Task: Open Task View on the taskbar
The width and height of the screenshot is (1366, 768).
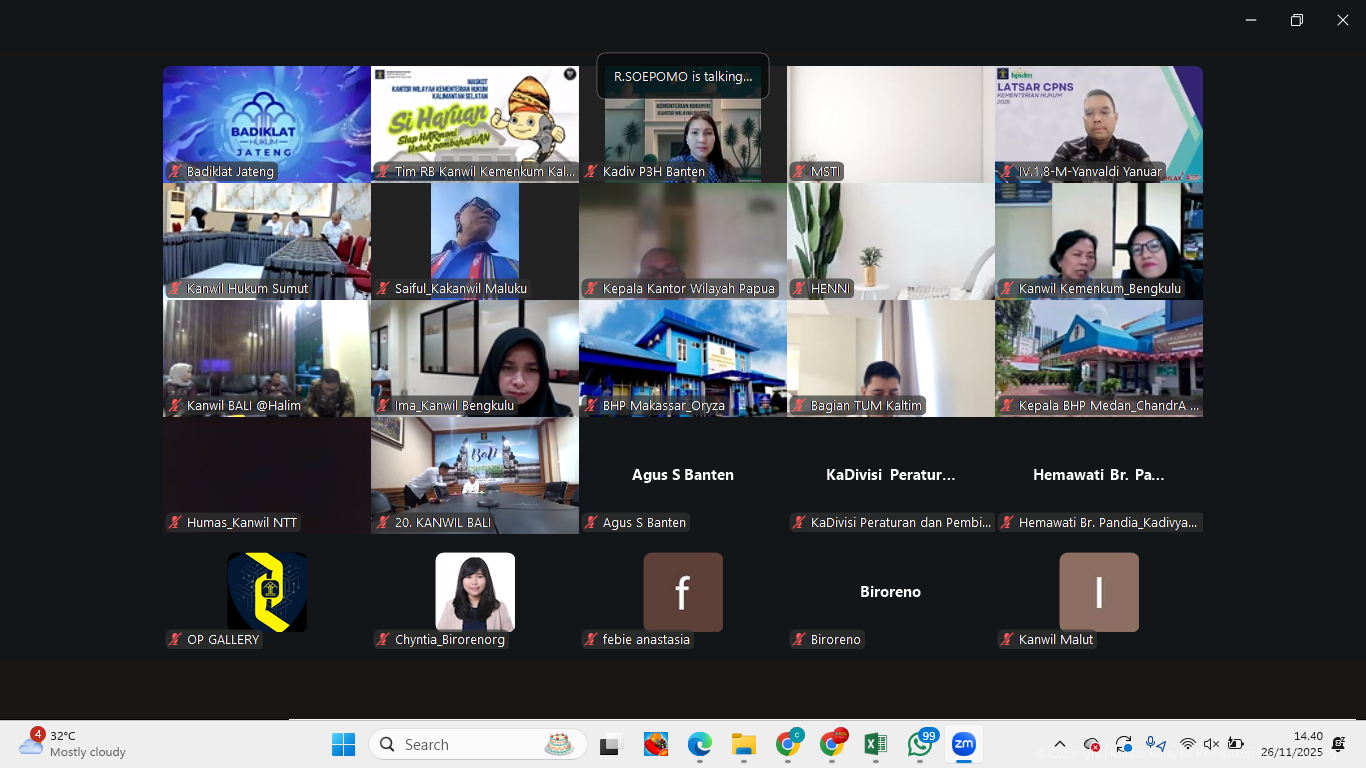Action: 609,744
